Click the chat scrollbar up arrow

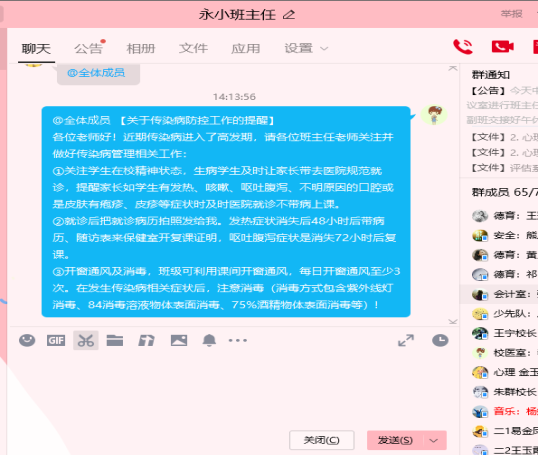coord(453,68)
